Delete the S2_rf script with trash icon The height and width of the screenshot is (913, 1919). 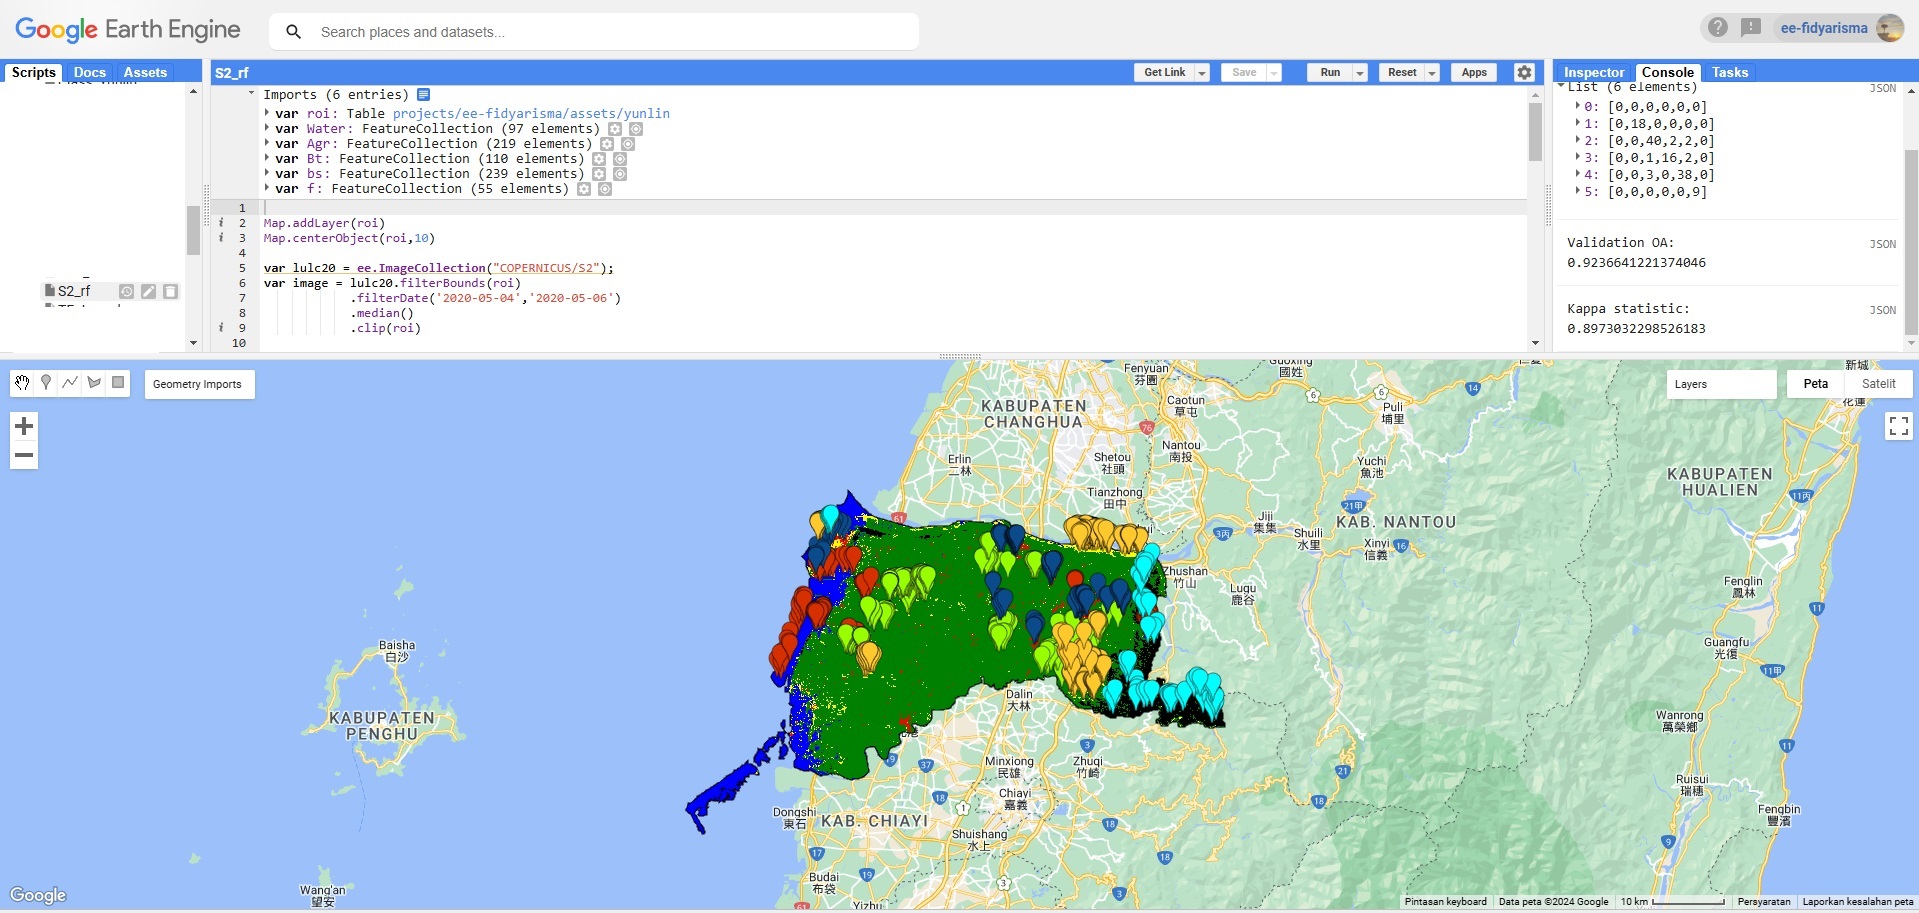tap(170, 291)
